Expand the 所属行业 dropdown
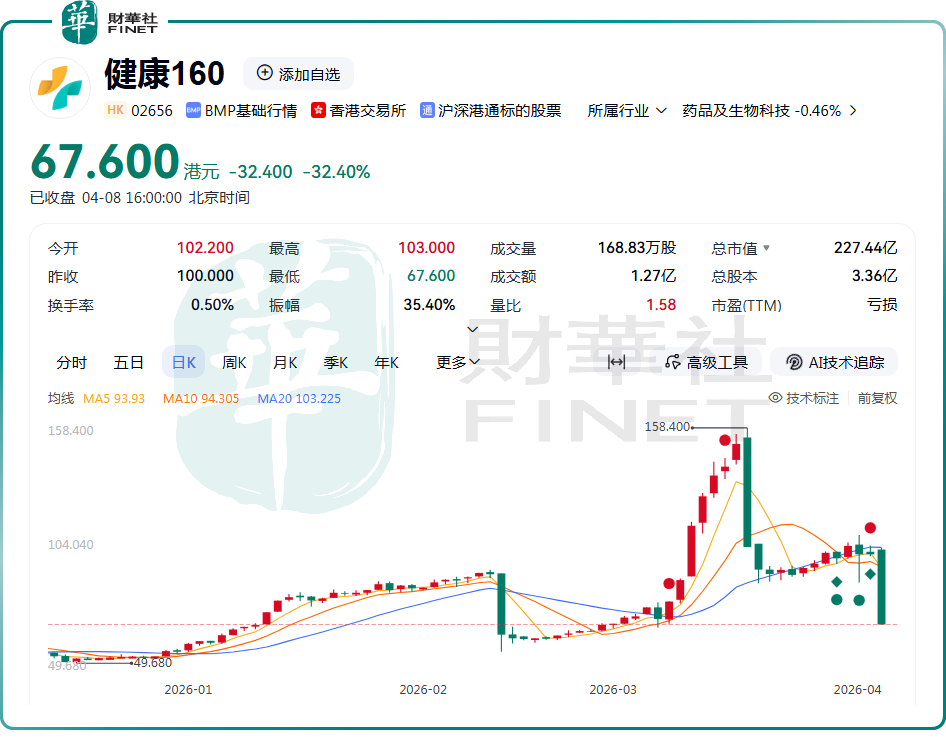The height and width of the screenshot is (750, 946). (x=627, y=111)
